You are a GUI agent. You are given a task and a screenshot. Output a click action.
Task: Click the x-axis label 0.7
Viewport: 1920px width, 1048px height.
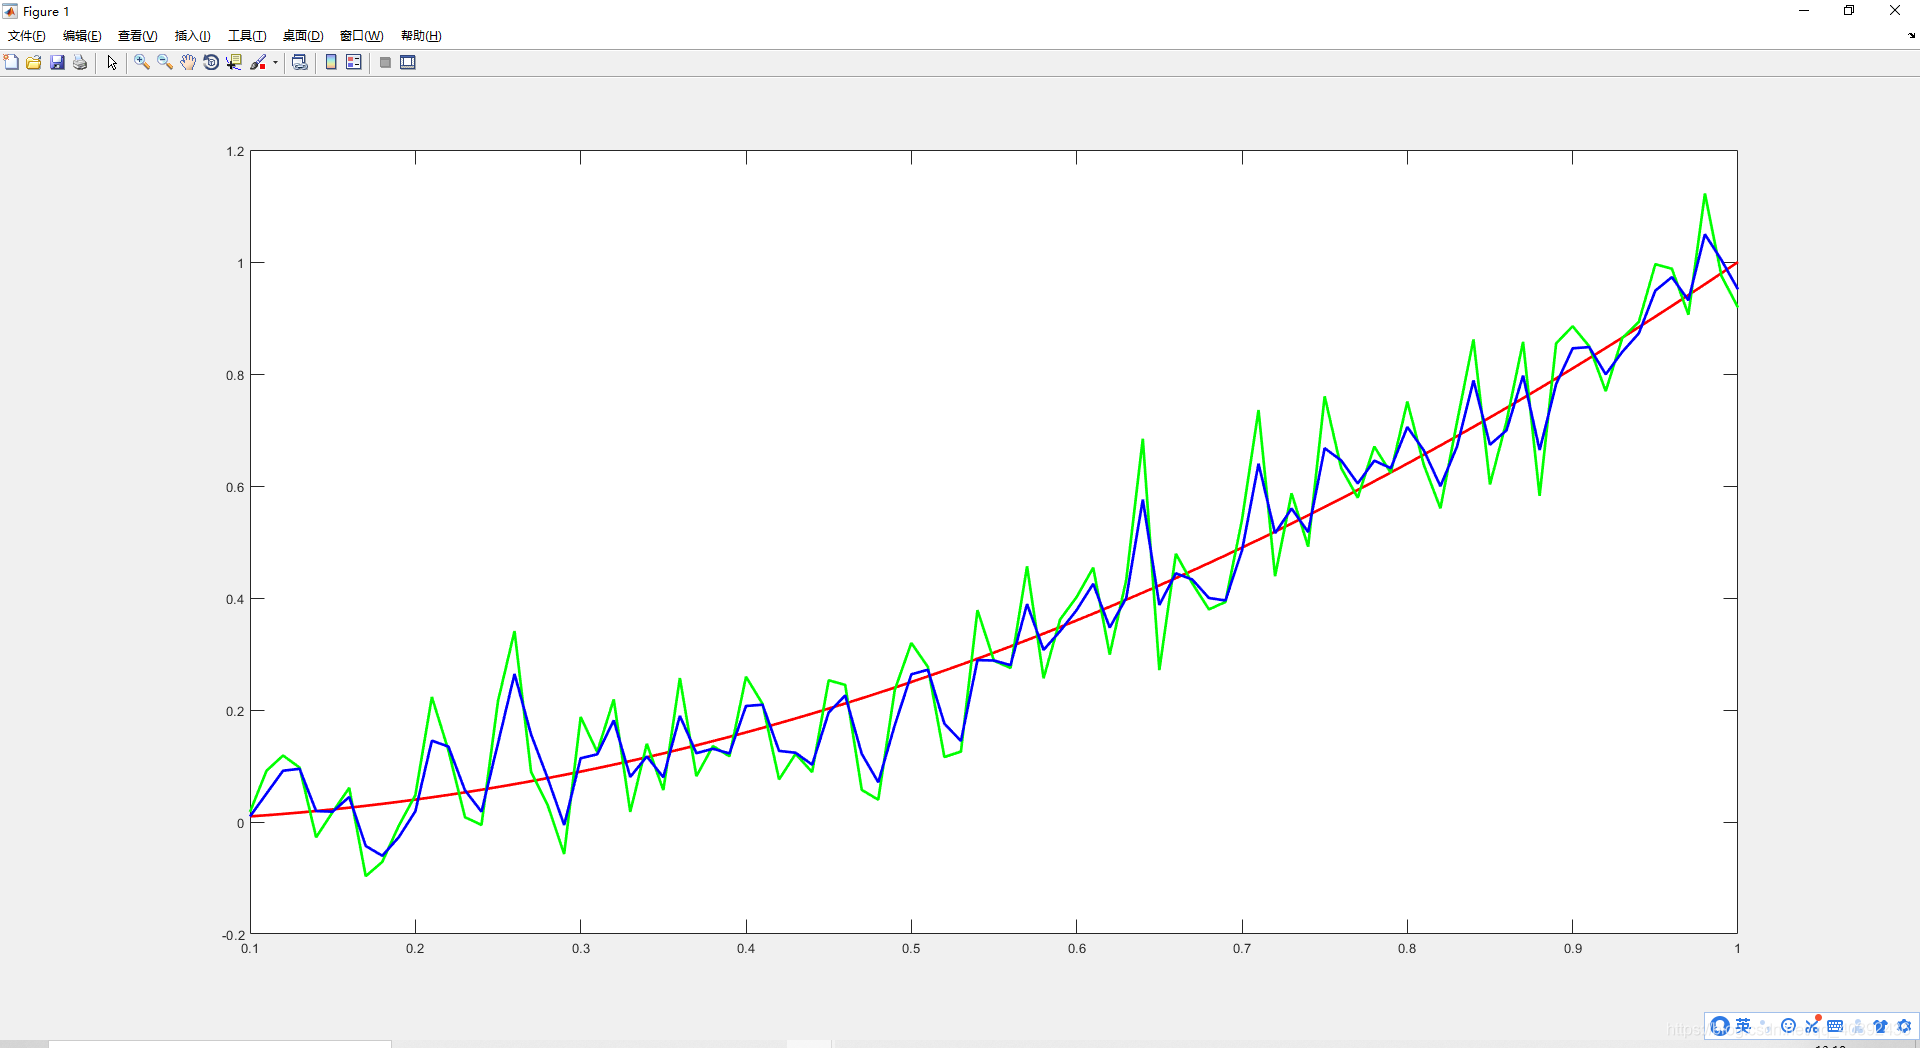(x=1242, y=949)
